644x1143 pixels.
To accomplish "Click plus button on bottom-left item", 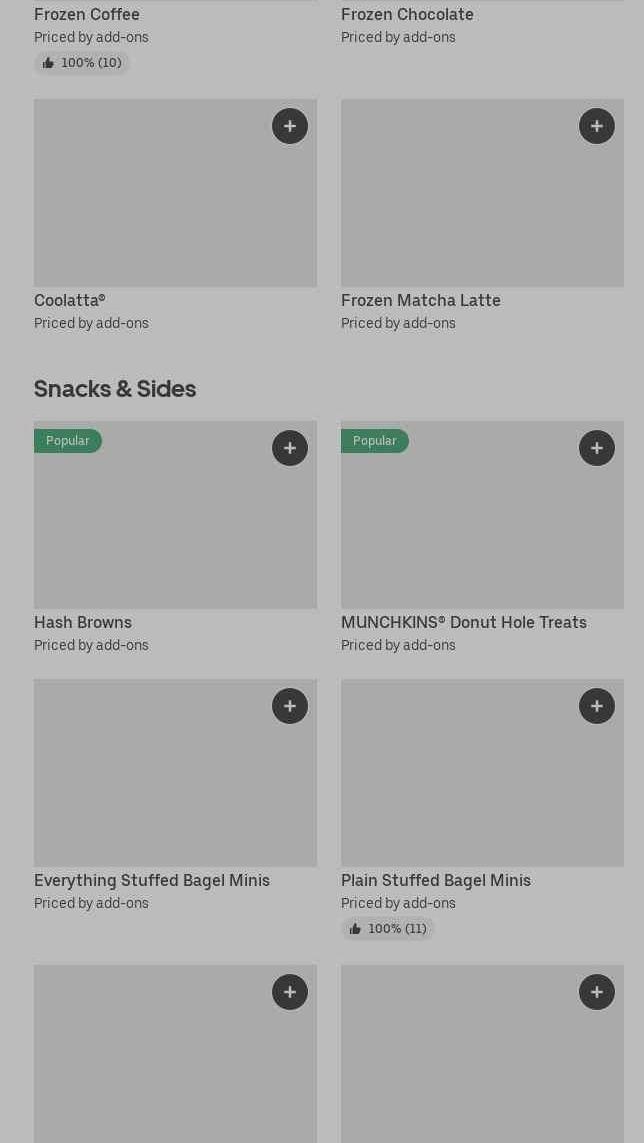I will 290,992.
